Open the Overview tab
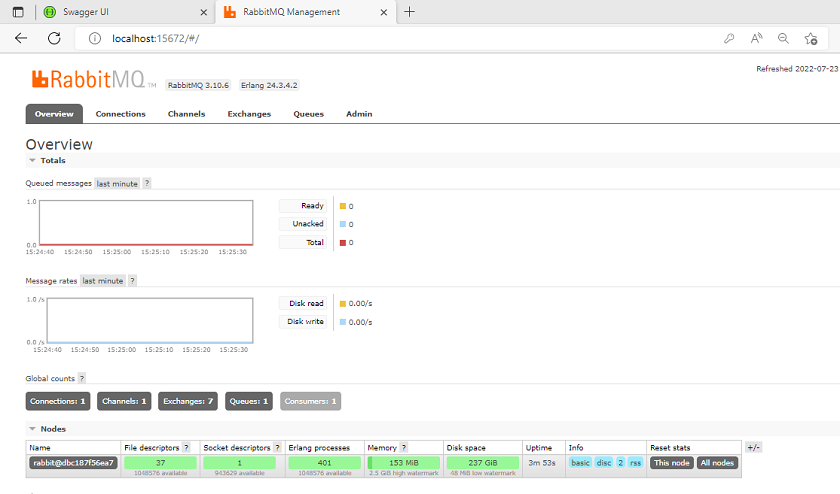 point(54,114)
